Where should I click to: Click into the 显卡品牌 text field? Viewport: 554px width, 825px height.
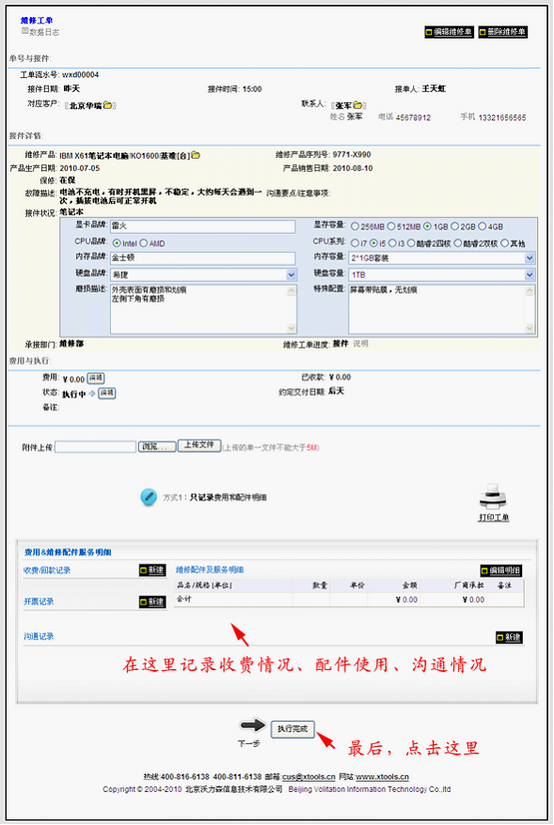coord(203,226)
